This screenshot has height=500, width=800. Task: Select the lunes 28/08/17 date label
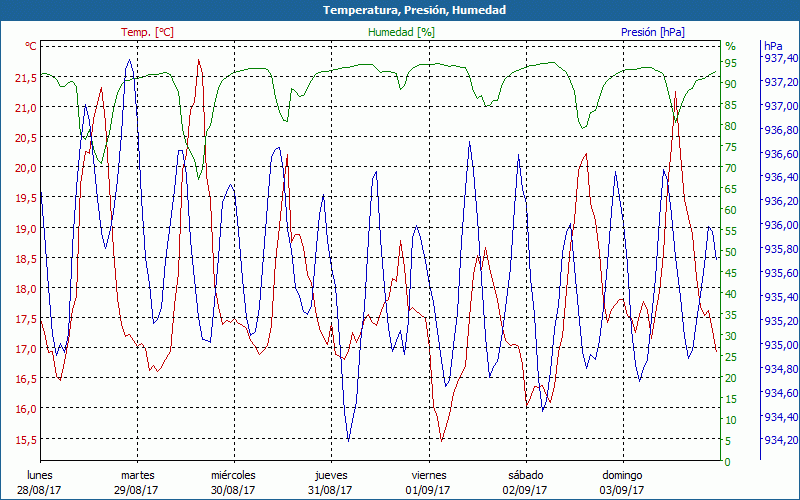pyautogui.click(x=40, y=482)
